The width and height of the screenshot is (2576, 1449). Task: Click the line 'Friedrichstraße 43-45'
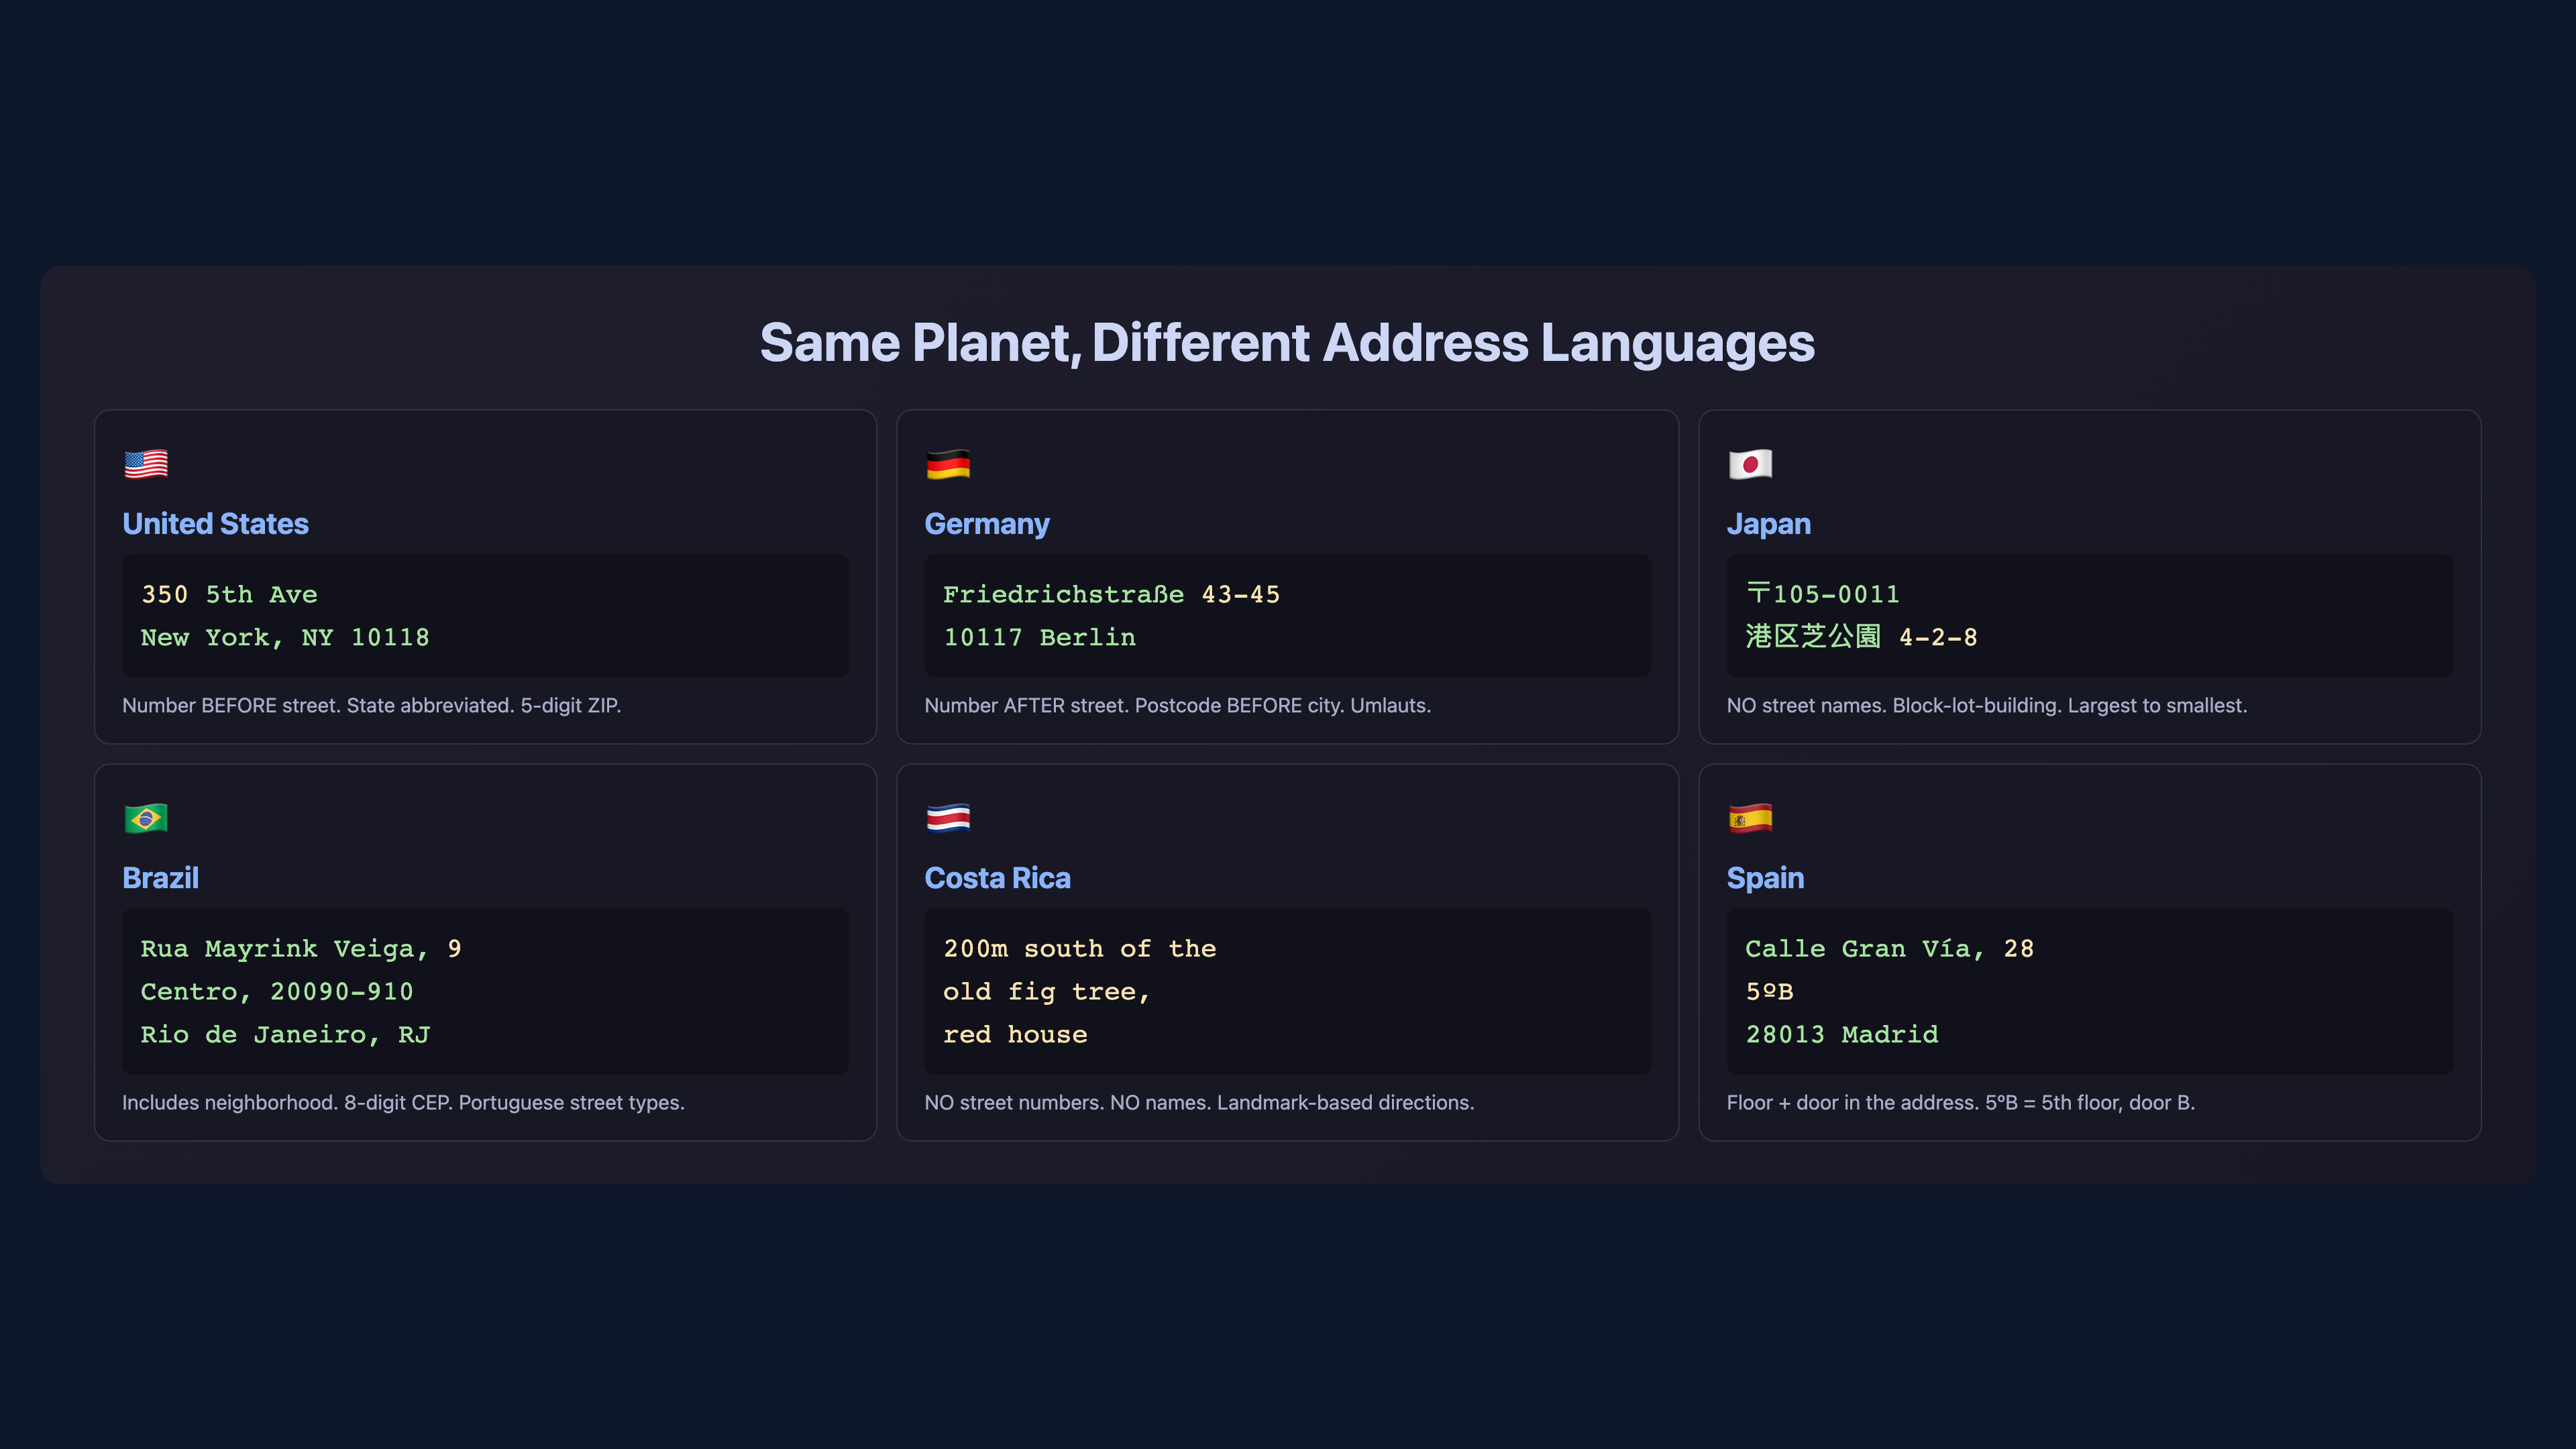1111,595
